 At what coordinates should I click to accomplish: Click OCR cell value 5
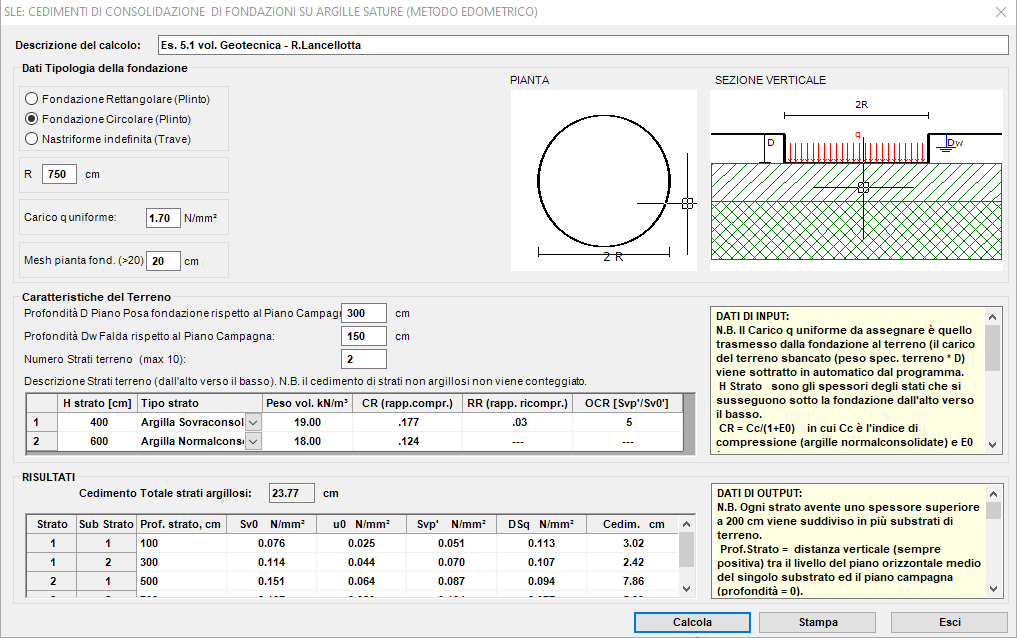[x=628, y=423]
